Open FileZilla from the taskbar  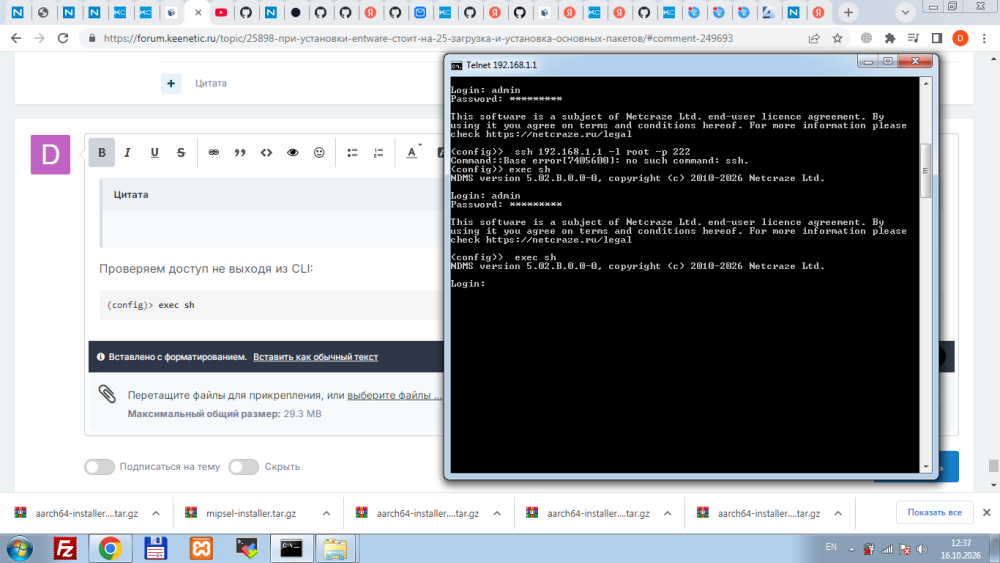point(64,548)
